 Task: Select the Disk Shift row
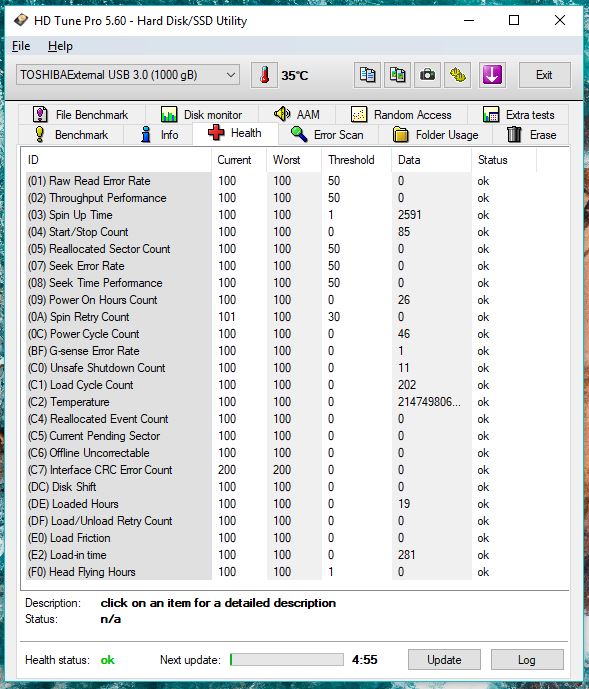tap(281, 487)
